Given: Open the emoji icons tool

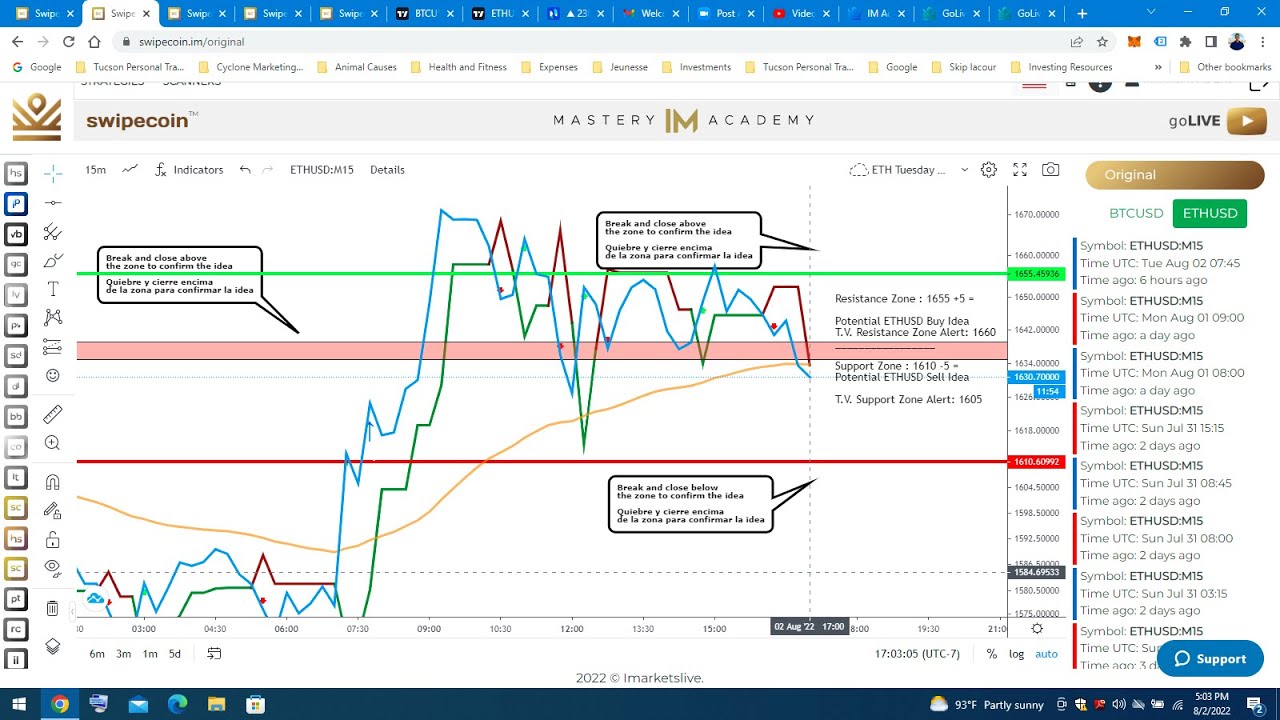Looking at the screenshot, I should click(53, 376).
